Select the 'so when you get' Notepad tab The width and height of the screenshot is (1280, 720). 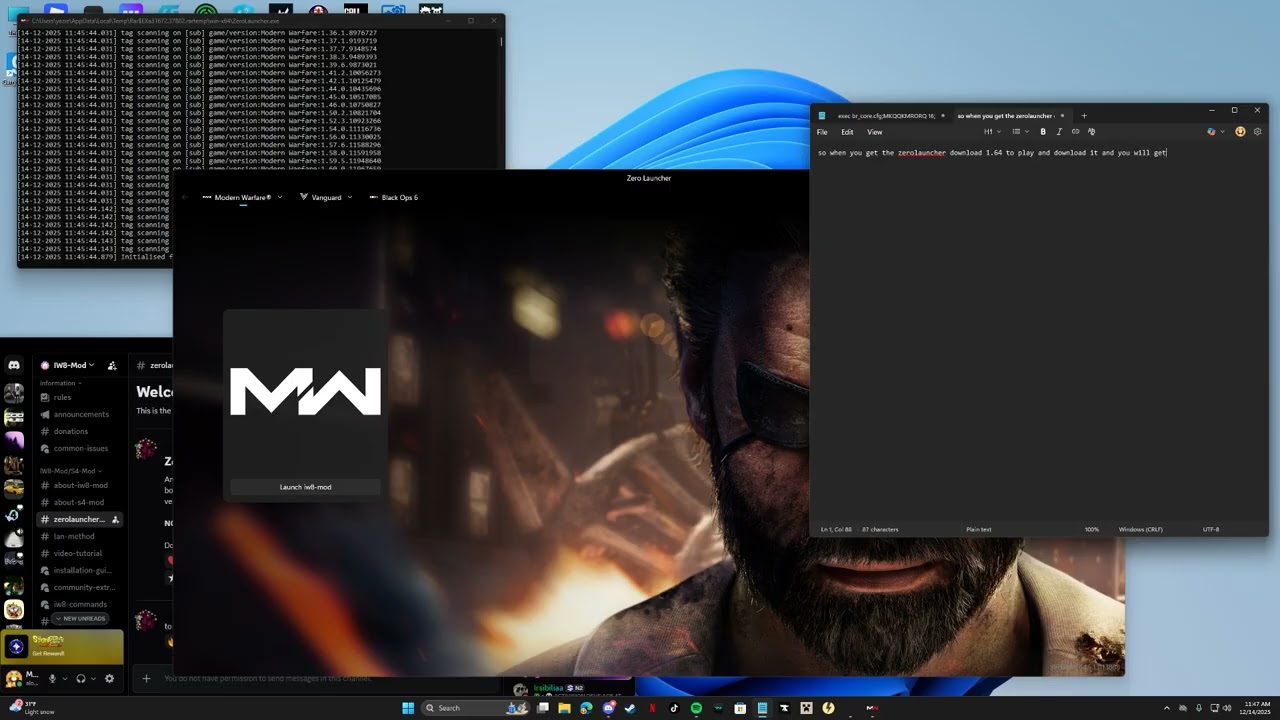[1010, 115]
